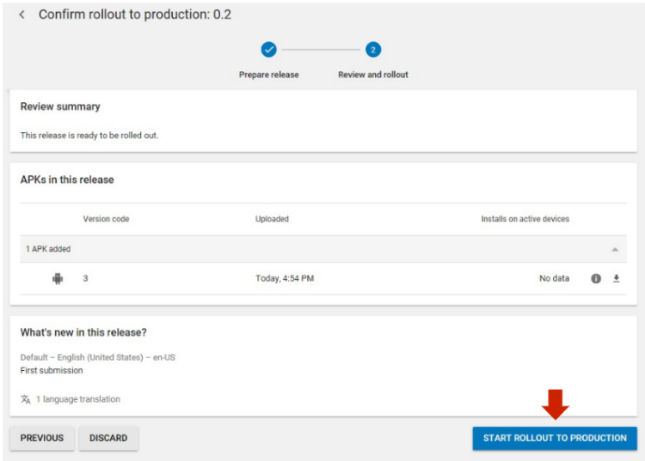Click the Android robot icon in the APK row
The width and height of the screenshot is (645, 461).
tap(57, 279)
